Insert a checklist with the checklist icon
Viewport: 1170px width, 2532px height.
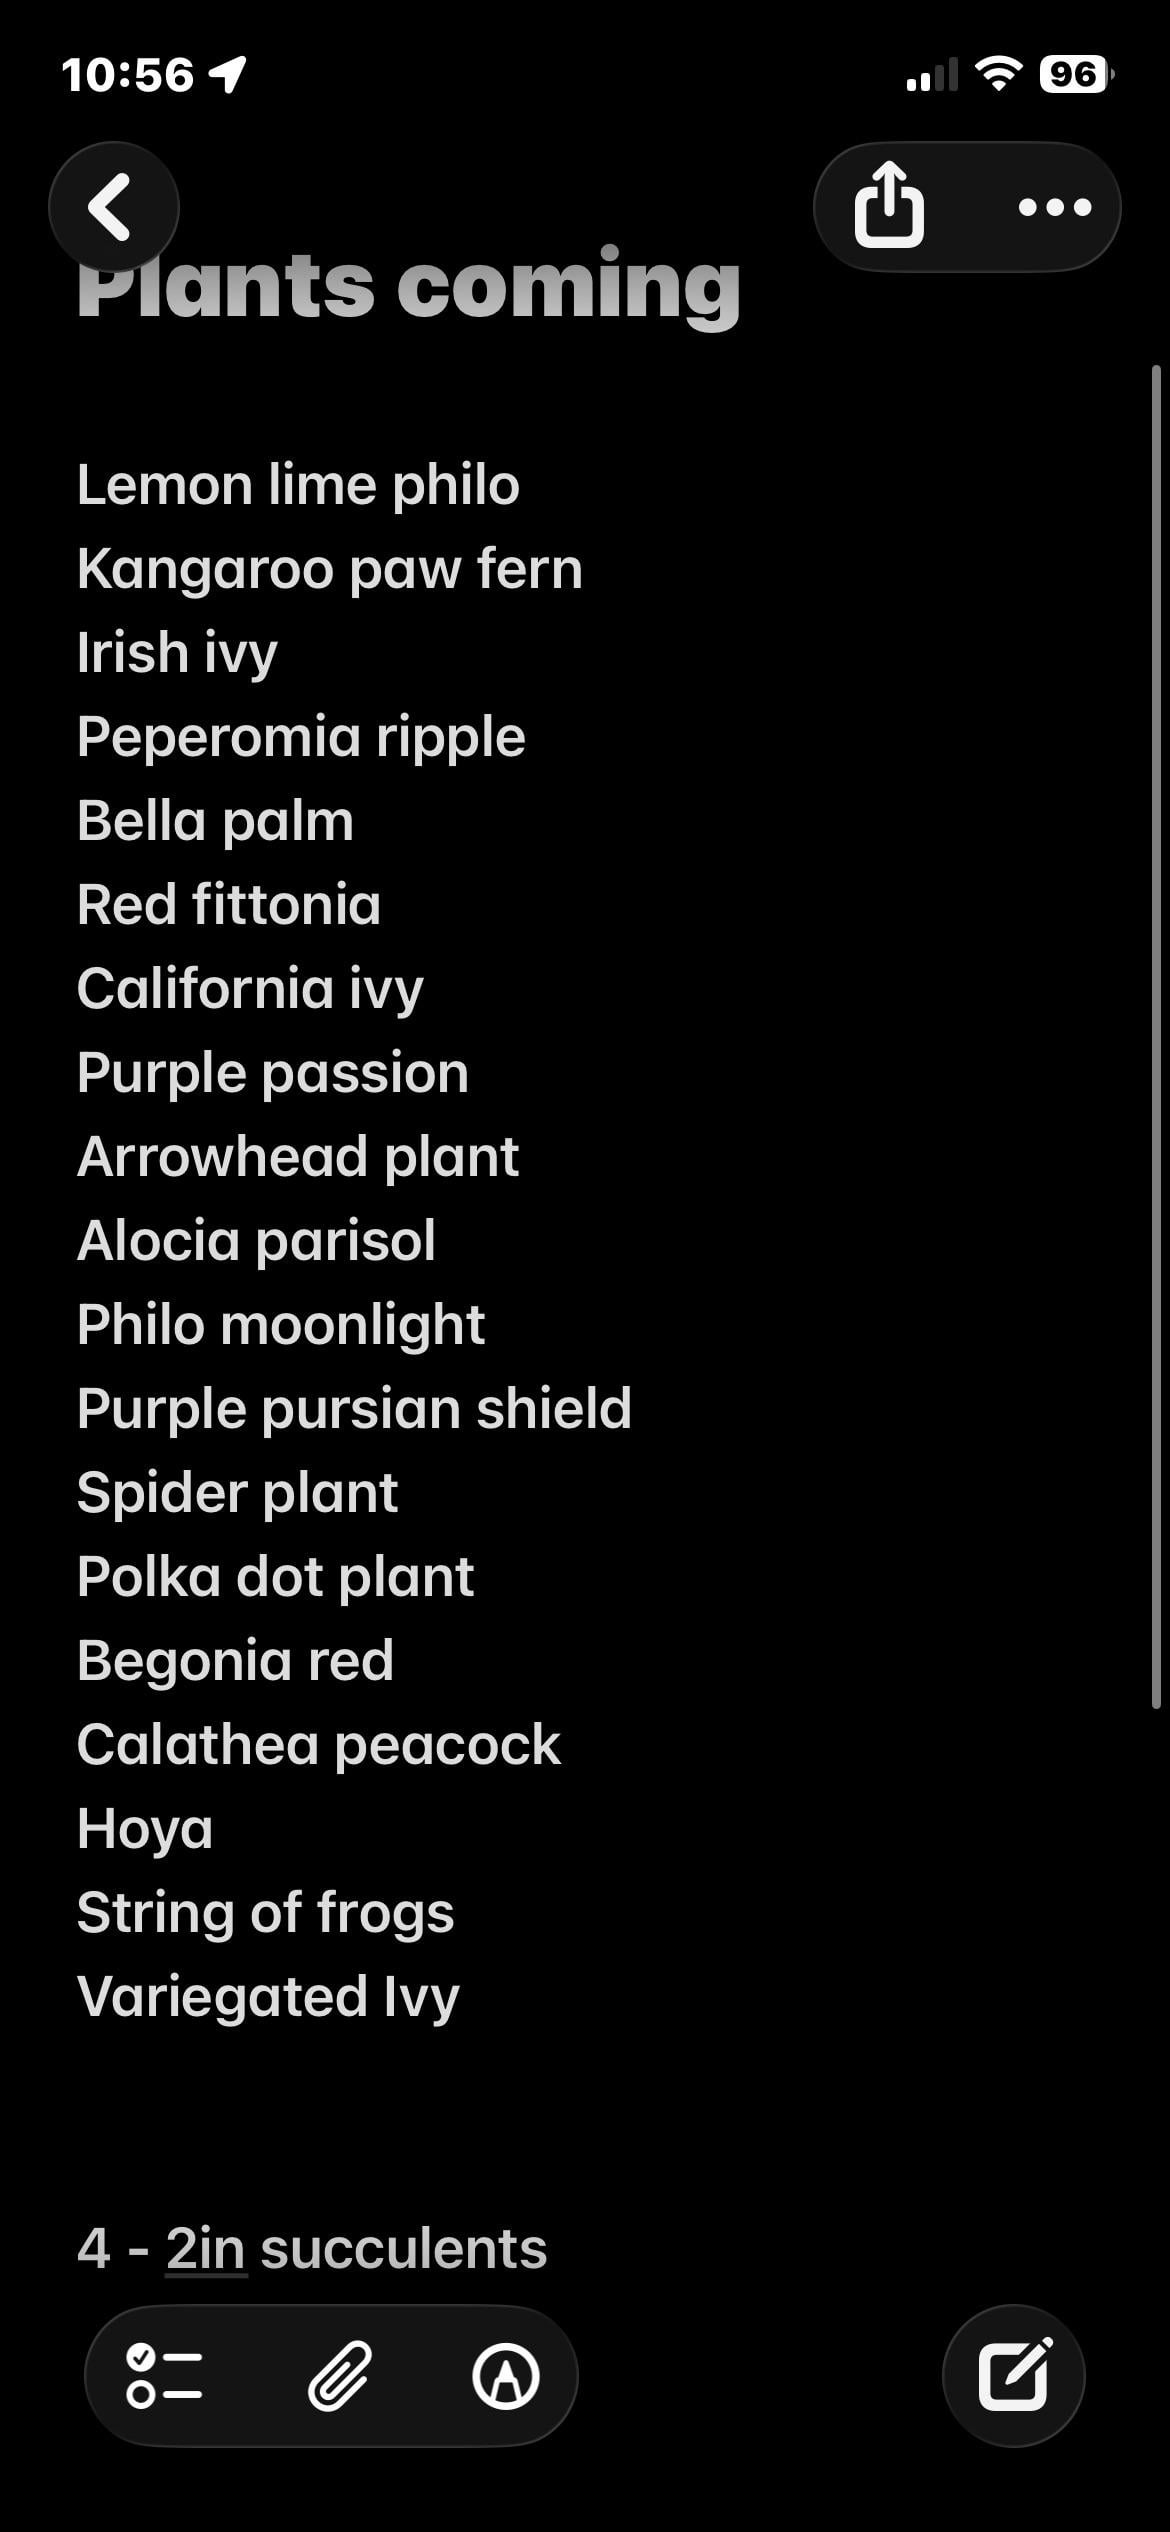coord(165,2375)
